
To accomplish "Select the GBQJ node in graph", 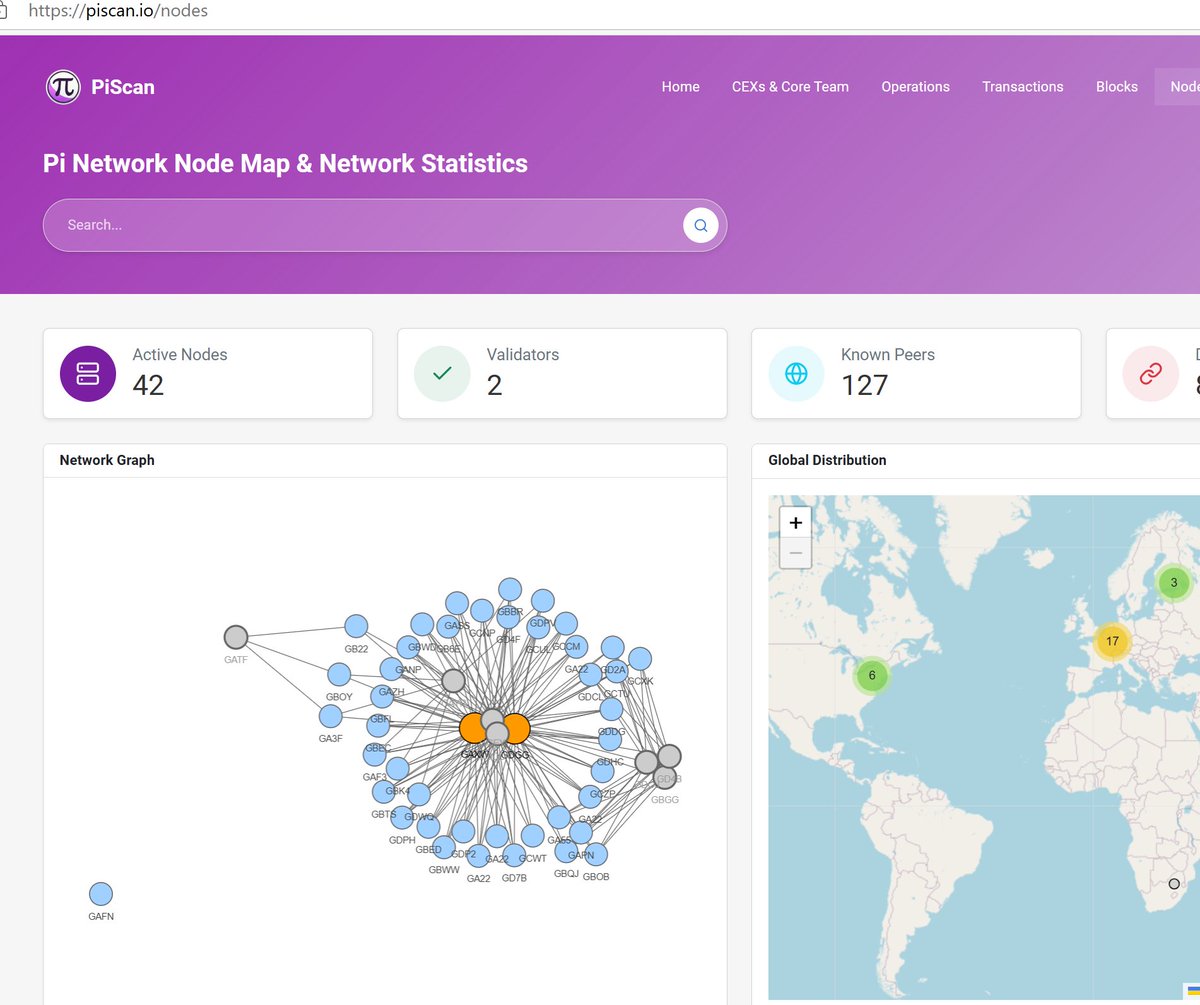I will click(566, 852).
